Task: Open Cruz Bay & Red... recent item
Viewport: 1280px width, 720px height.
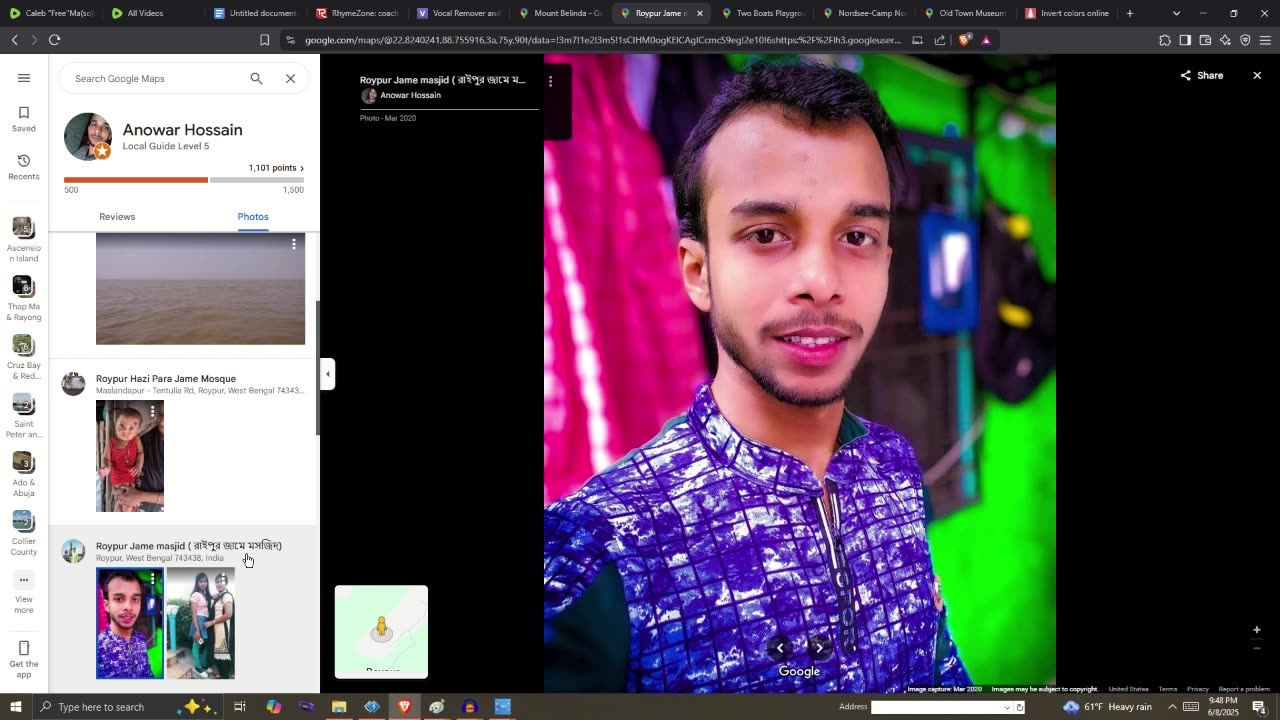Action: 24,358
